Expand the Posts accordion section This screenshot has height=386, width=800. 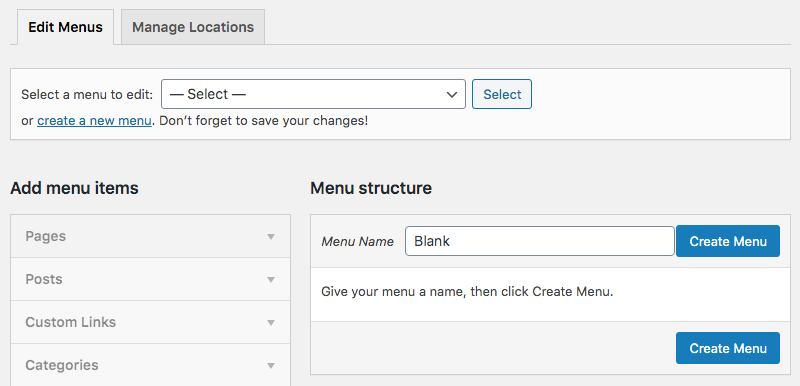[151, 279]
